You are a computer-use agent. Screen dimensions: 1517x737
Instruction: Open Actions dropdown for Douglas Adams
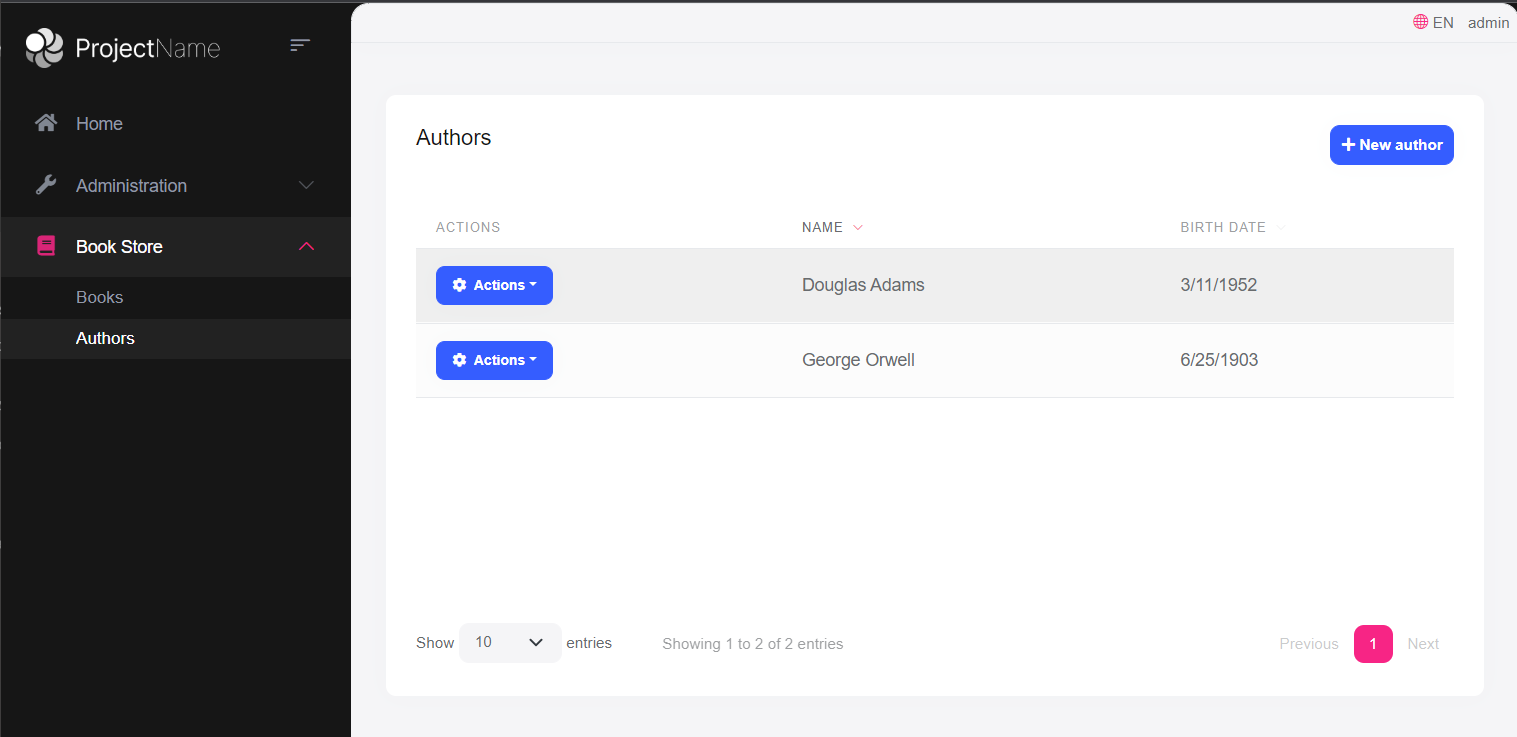tap(494, 286)
